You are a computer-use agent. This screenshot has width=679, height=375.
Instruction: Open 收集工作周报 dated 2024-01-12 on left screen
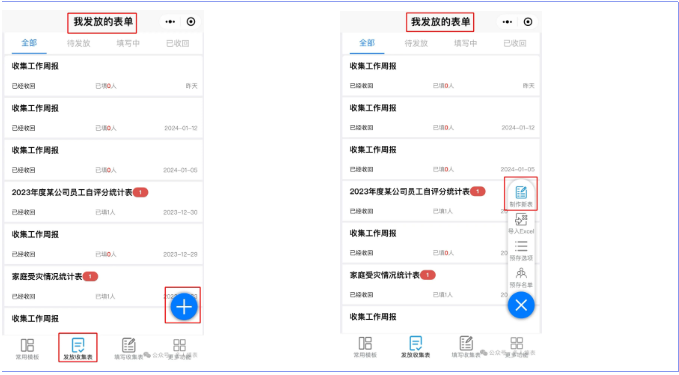coord(103,117)
